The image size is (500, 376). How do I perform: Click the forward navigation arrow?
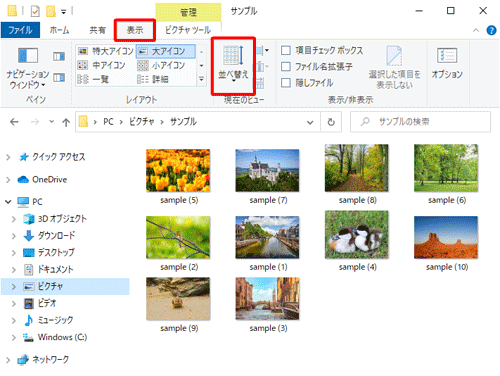tap(35, 122)
